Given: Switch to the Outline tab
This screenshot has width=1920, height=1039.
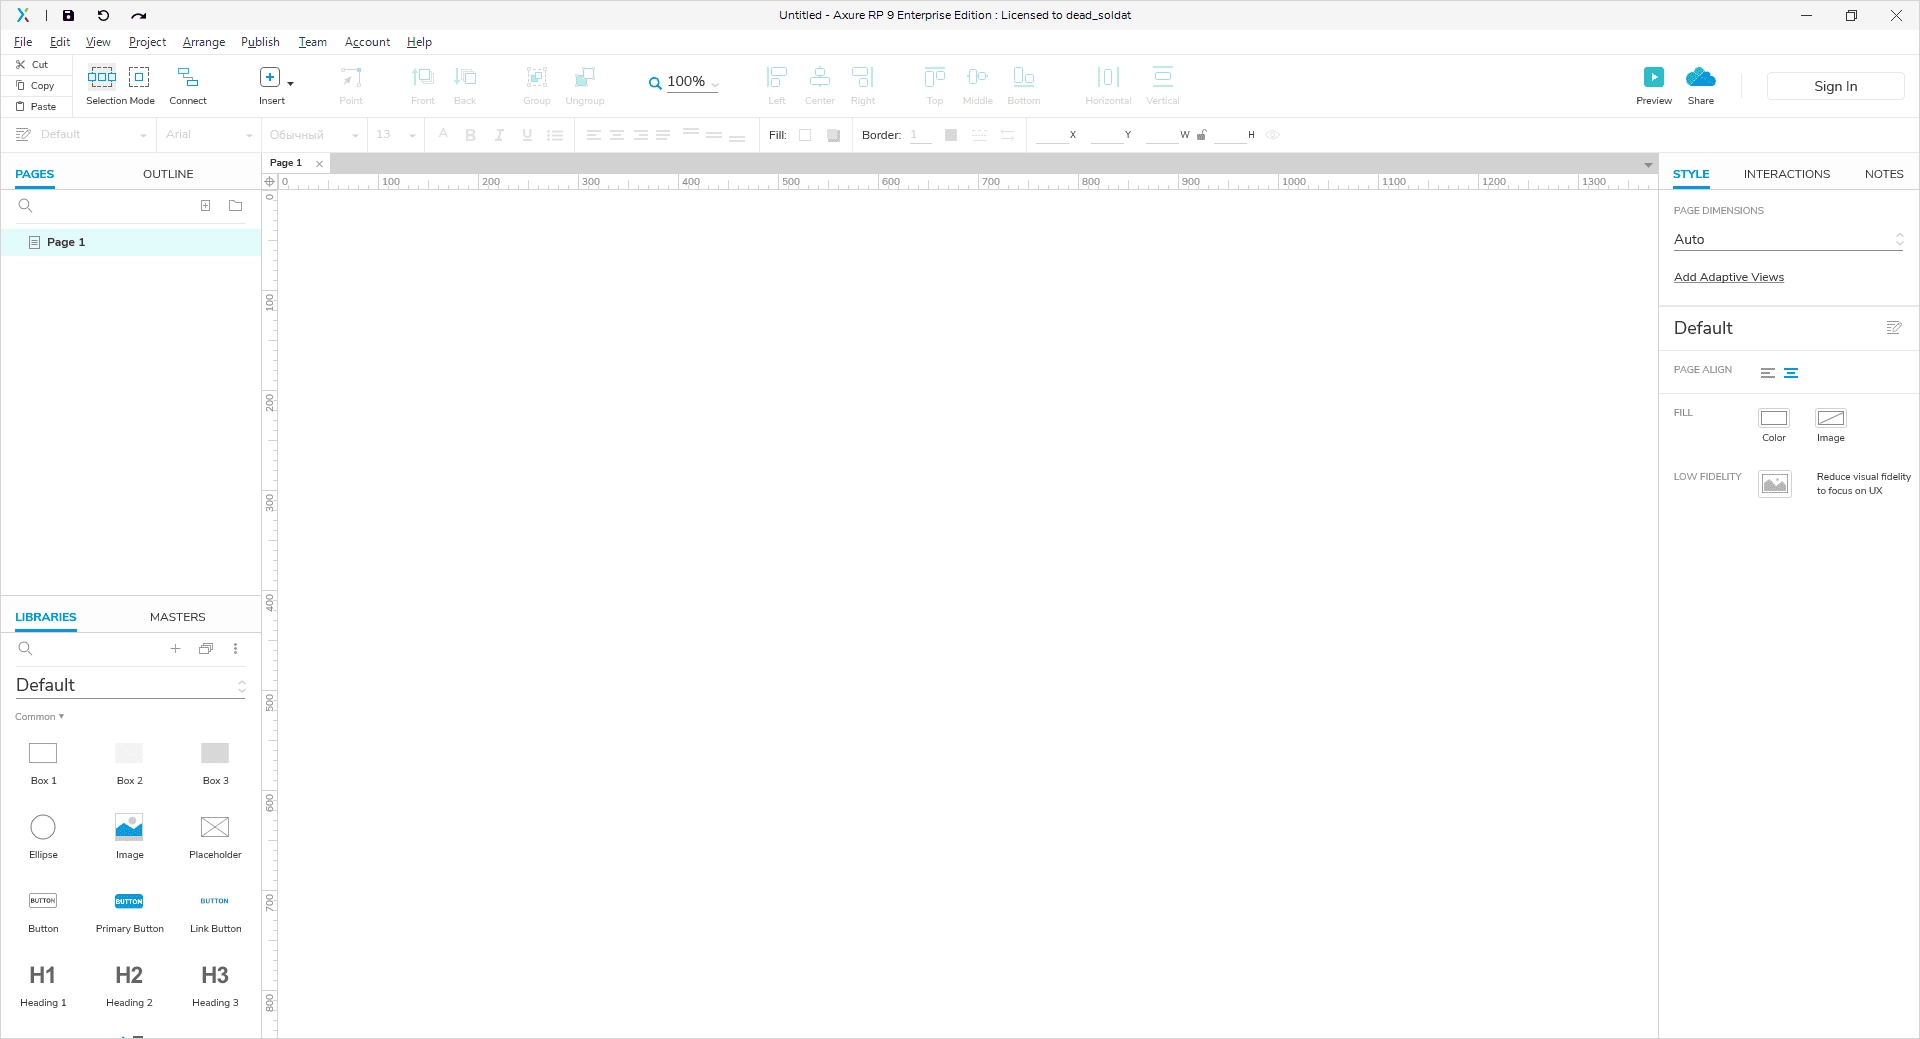Looking at the screenshot, I should coord(168,174).
